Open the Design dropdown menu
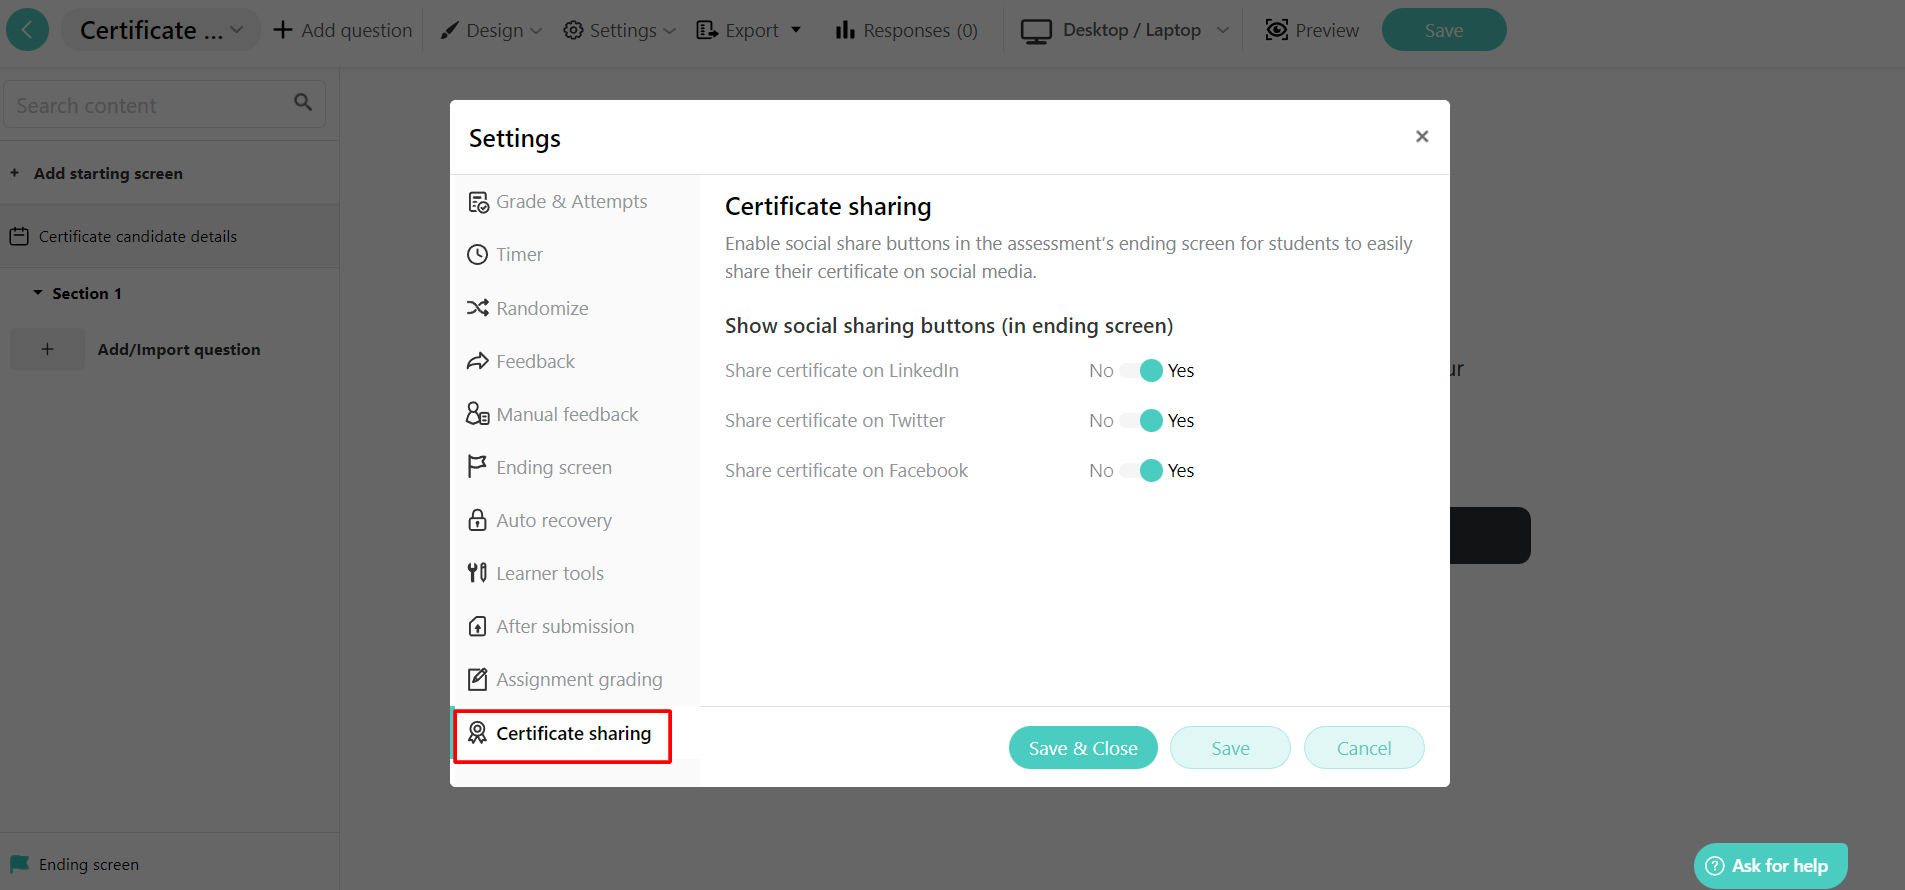This screenshot has width=1905, height=890. 491,30
